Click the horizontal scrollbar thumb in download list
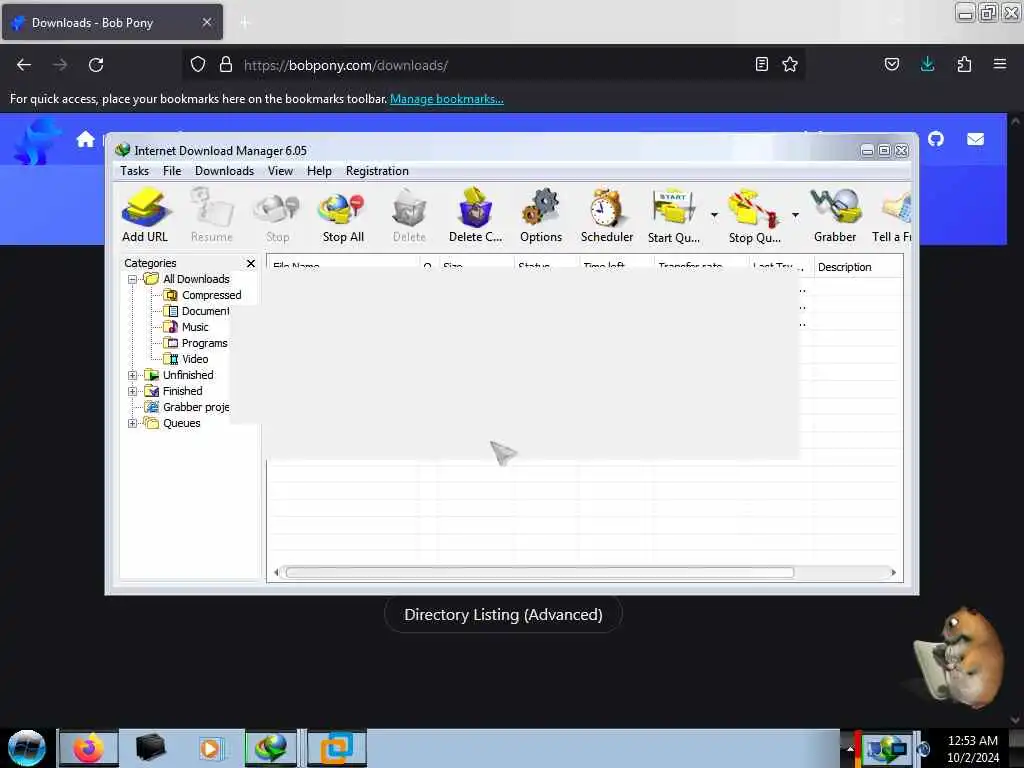1024x768 pixels. pos(540,573)
